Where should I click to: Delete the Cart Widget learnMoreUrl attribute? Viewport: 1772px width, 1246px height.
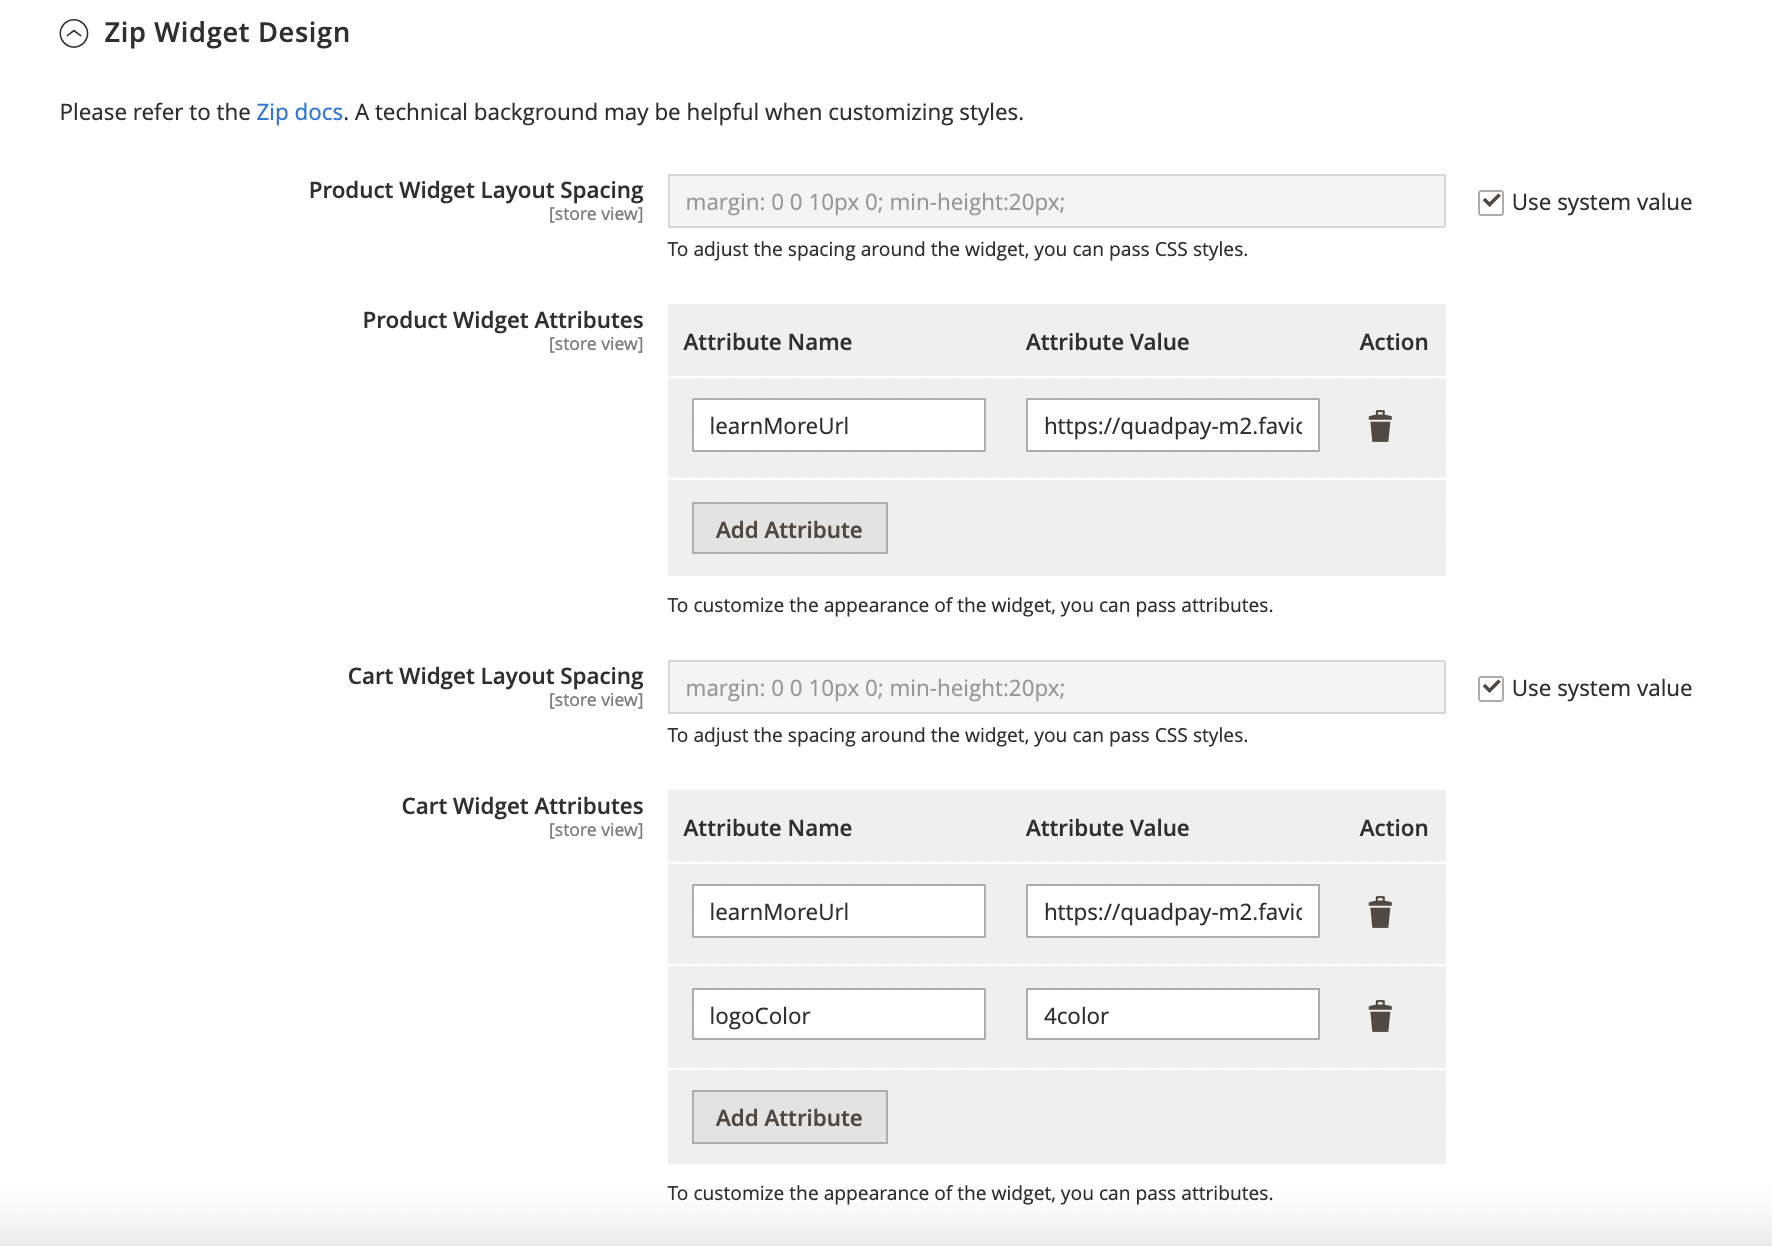pyautogui.click(x=1380, y=912)
